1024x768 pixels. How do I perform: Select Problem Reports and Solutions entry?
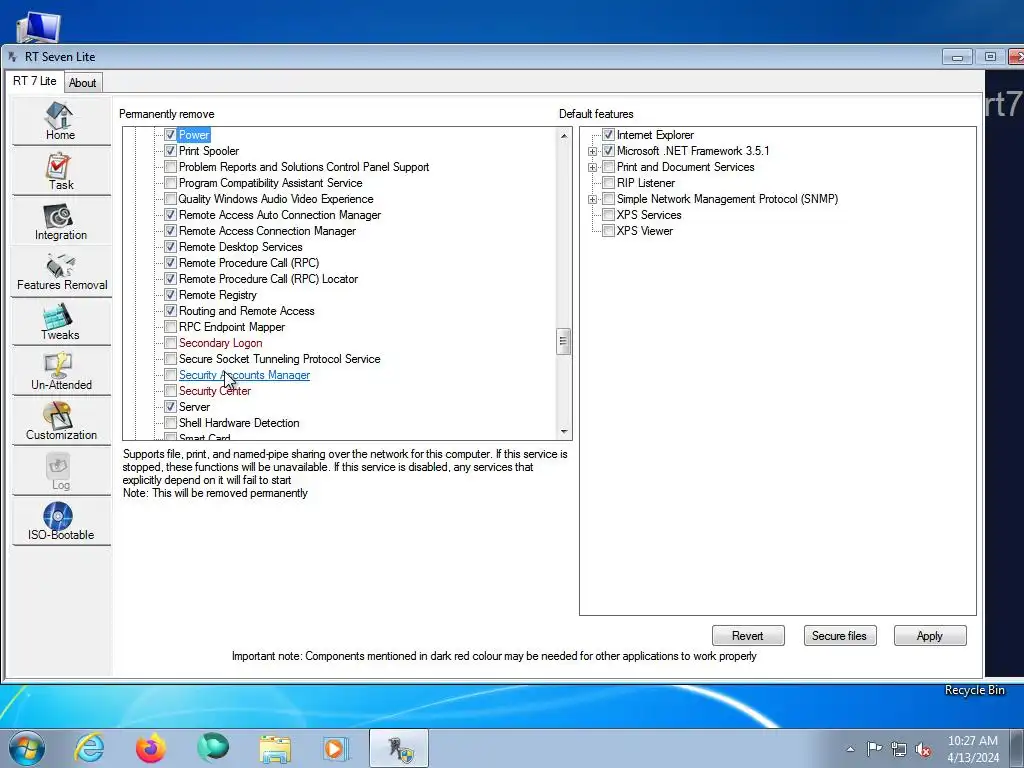coord(304,167)
